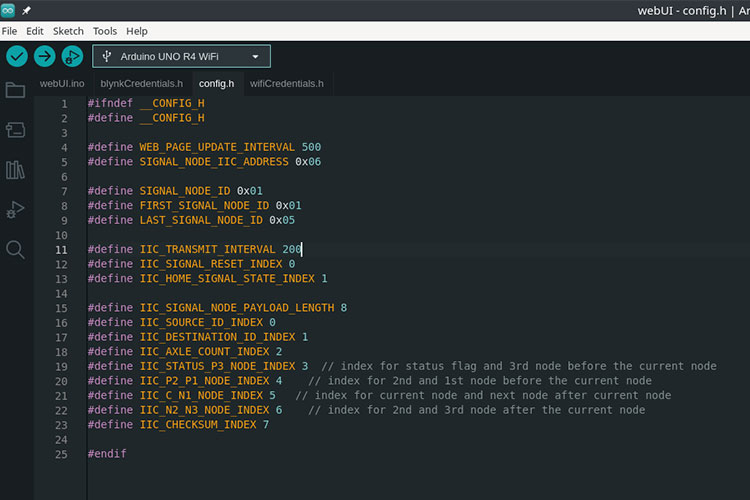Click the #ifndef __CONFIG_H line
This screenshot has width=750, height=500.
click(146, 103)
